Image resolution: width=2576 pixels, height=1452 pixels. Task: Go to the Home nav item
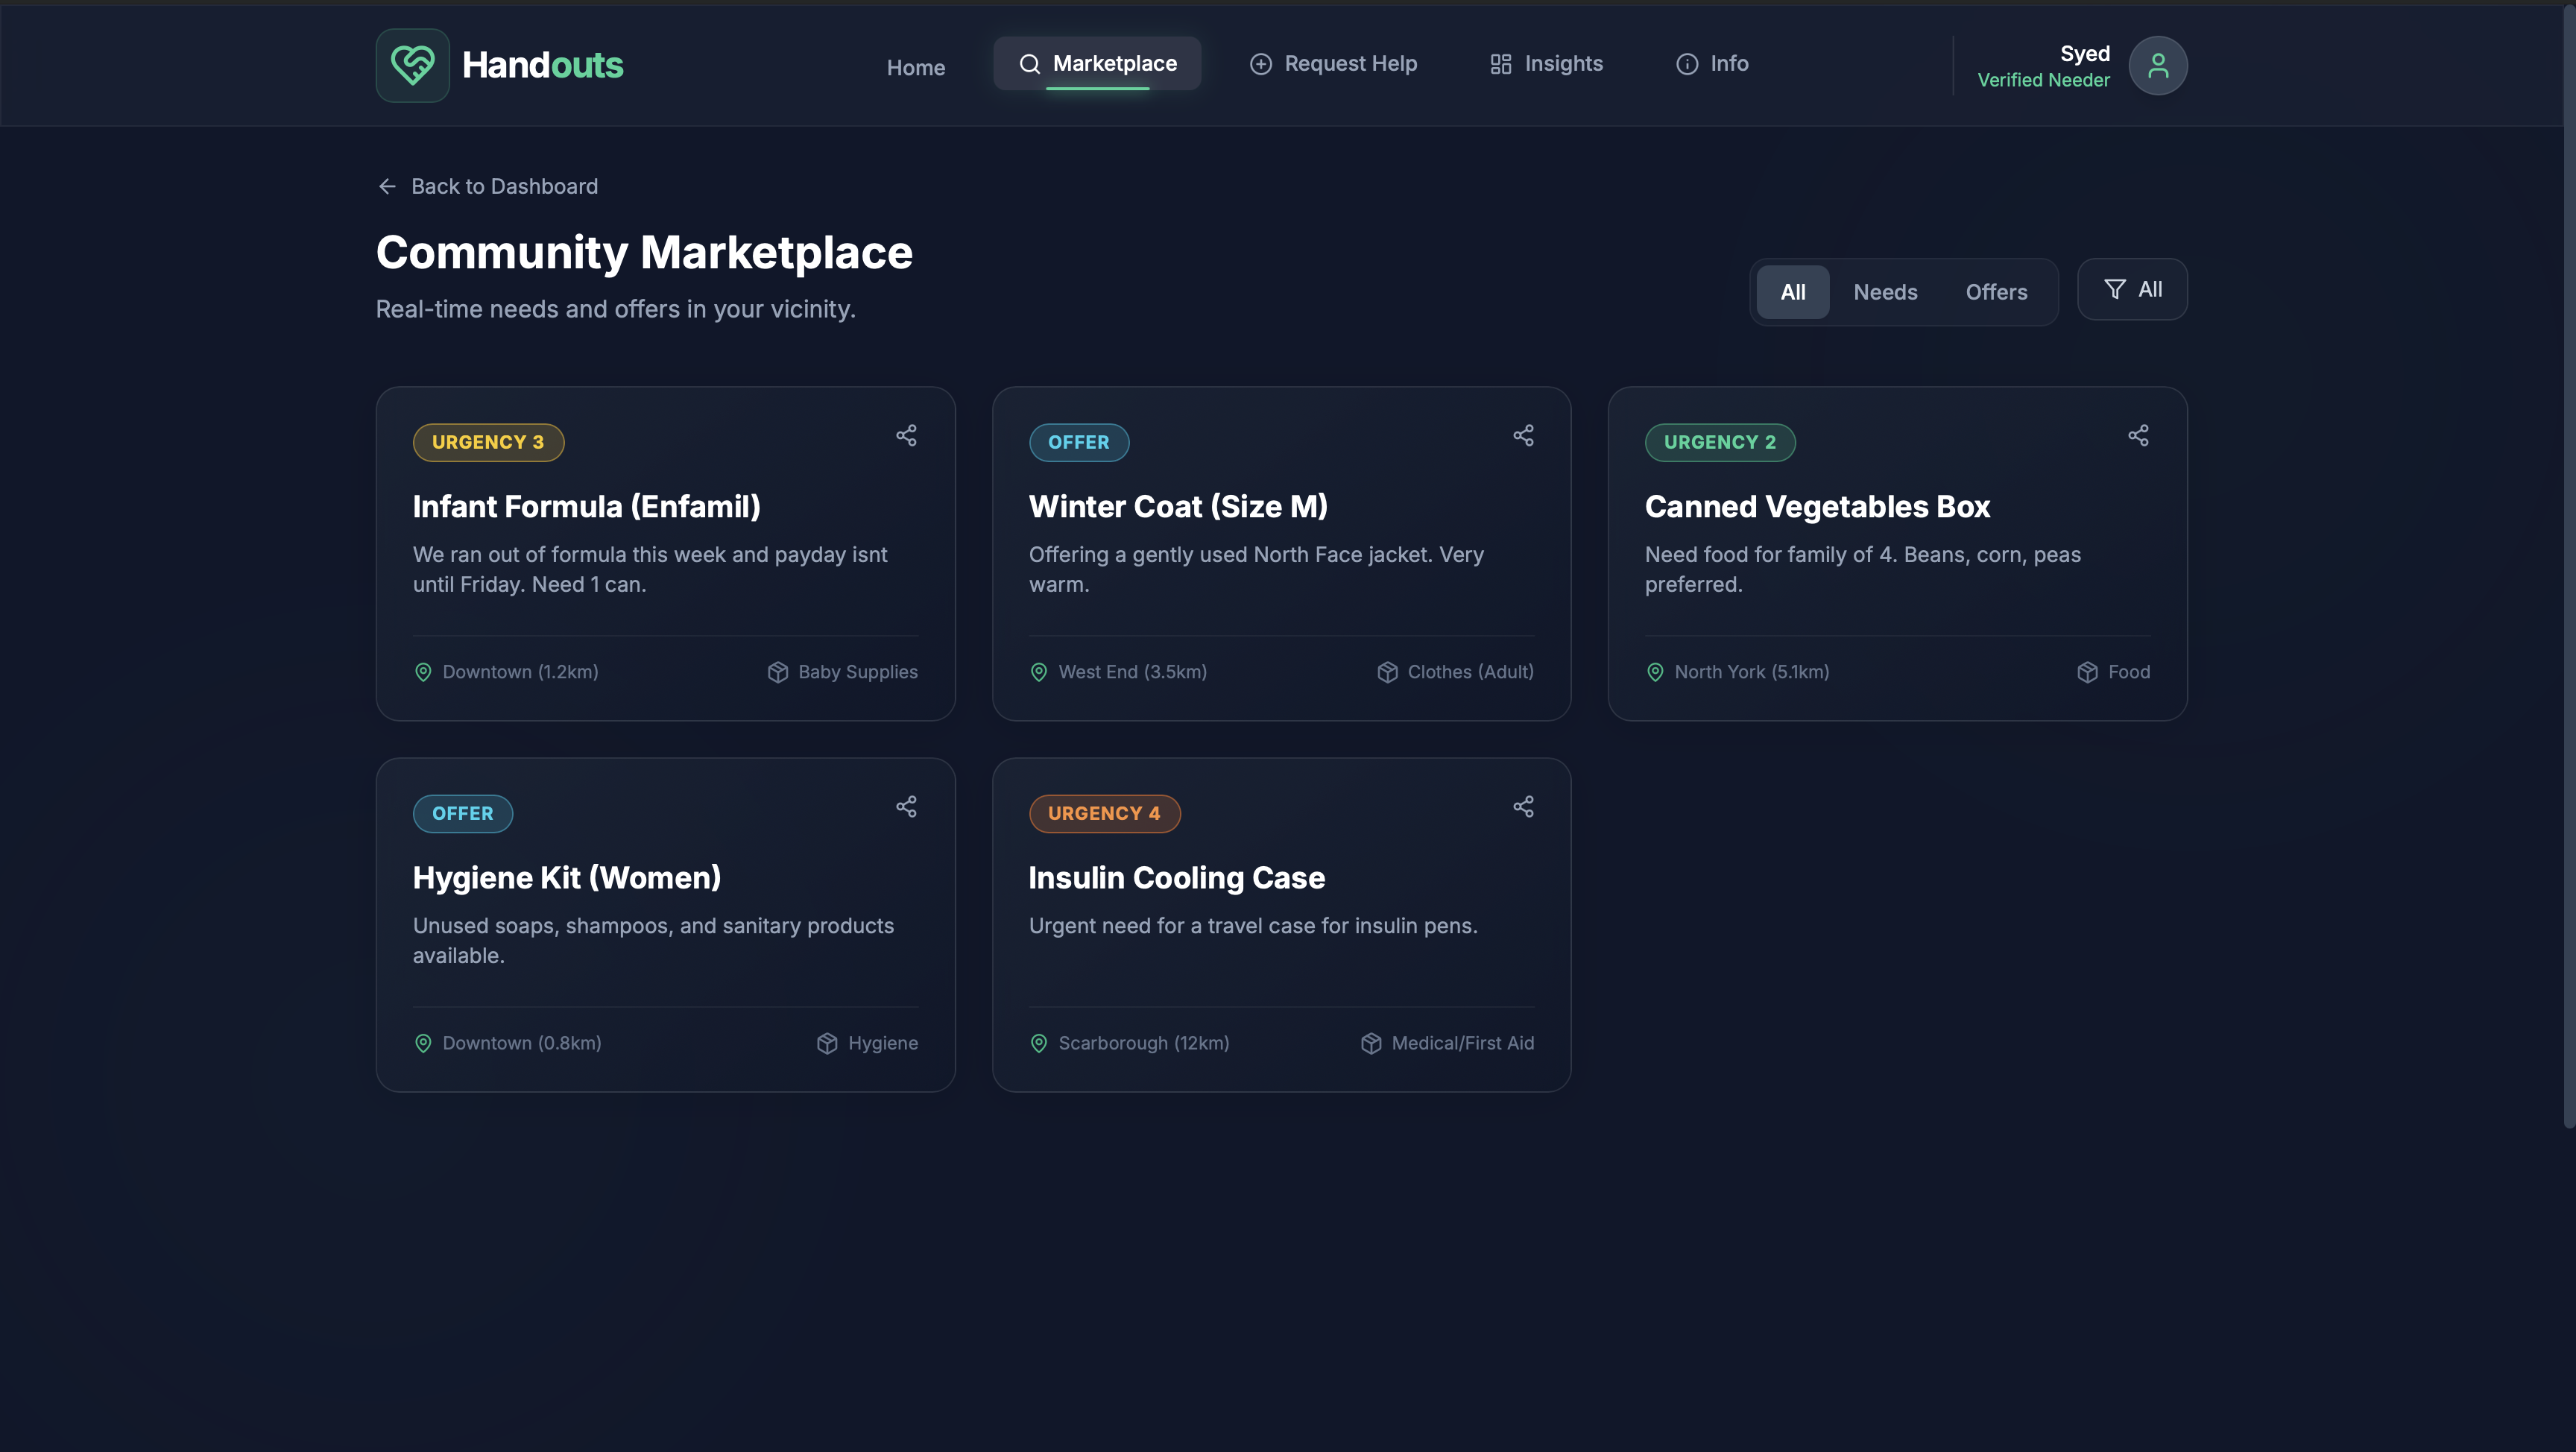[x=915, y=67]
